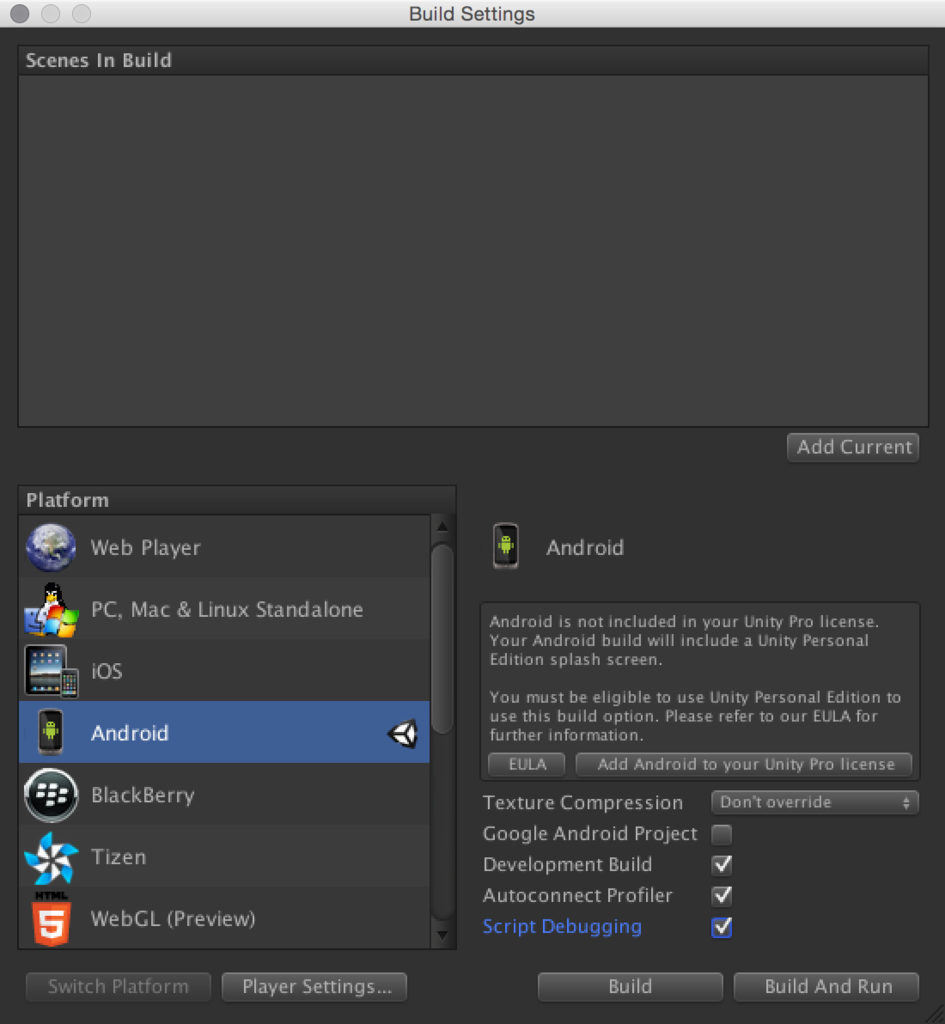Select PC, Mac & Linux Standalone platform
The image size is (945, 1024).
(x=224, y=609)
